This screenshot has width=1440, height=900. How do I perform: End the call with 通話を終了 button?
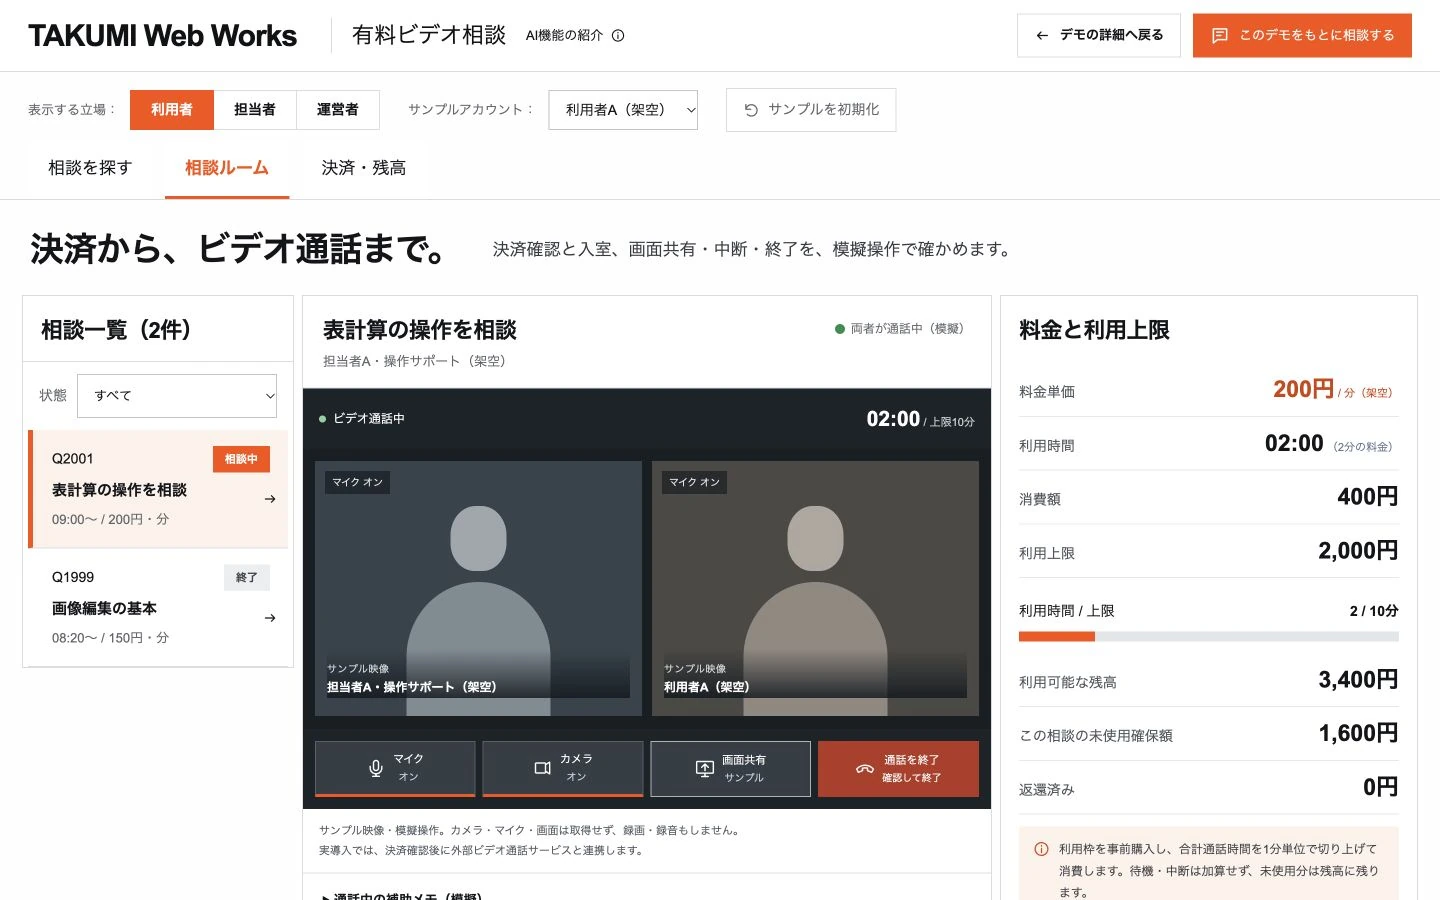click(x=898, y=768)
